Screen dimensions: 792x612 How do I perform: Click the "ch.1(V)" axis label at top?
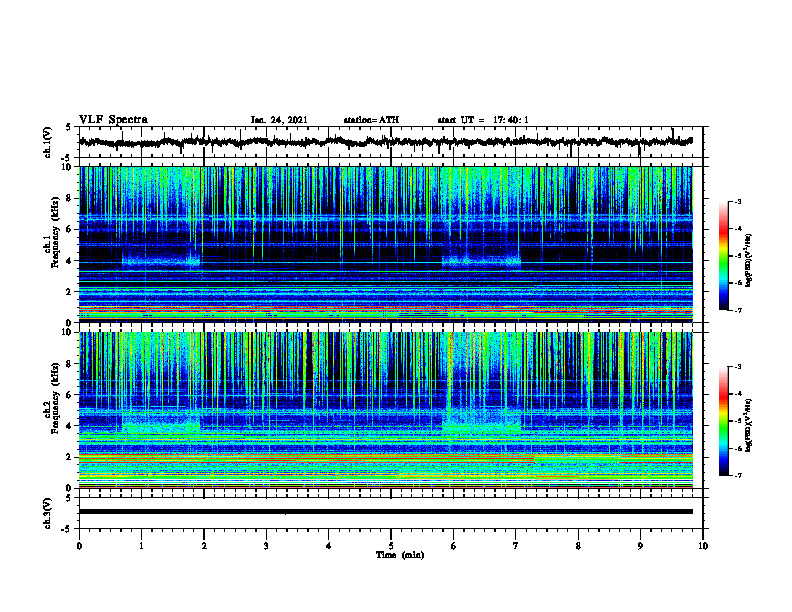(x=48, y=142)
